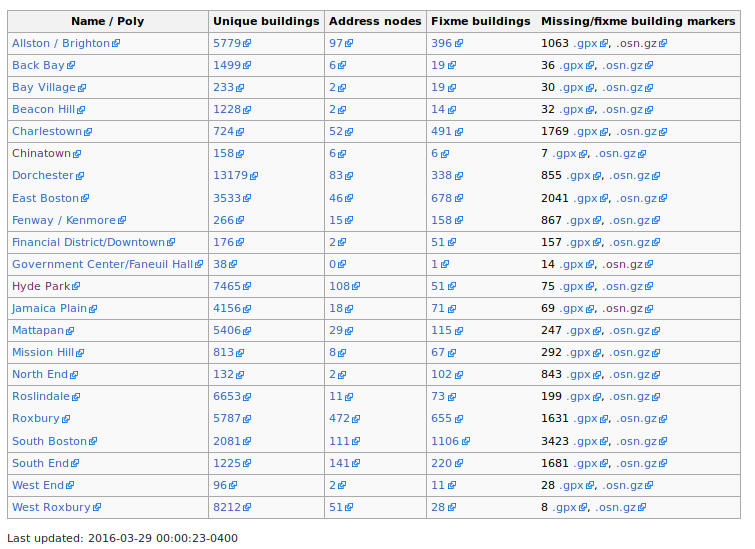This screenshot has width=755, height=549.
Task: Click the Unique buildings column header
Action: coord(266,21)
